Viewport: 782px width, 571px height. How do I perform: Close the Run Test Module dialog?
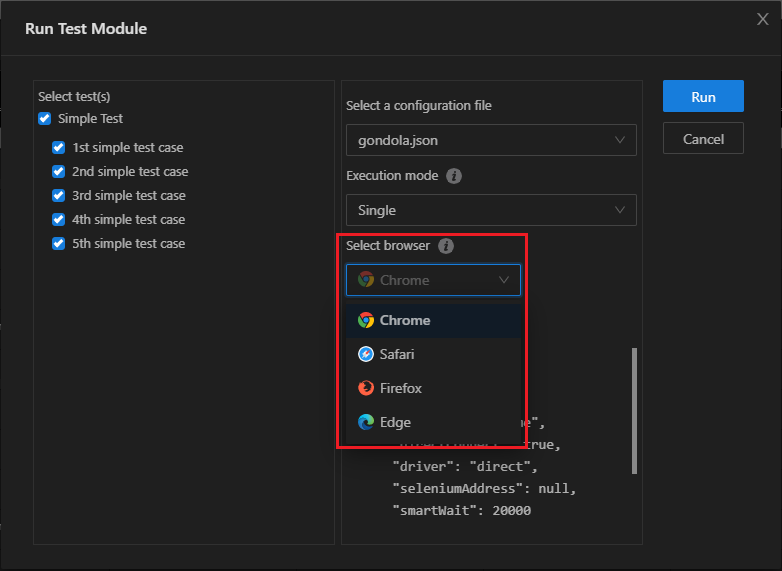[x=762, y=19]
